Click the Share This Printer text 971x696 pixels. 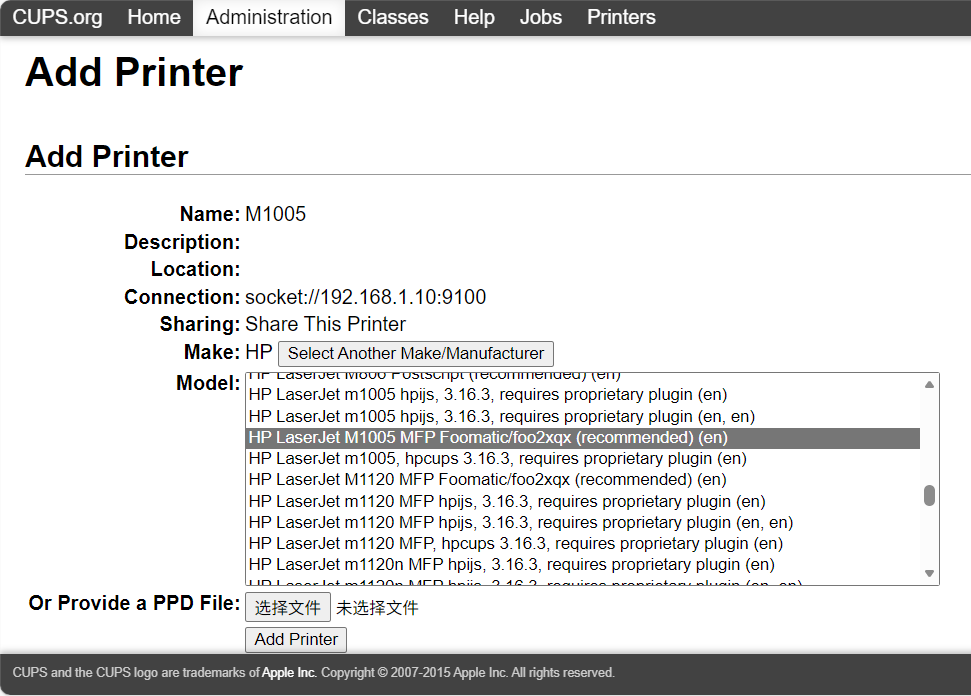point(325,324)
